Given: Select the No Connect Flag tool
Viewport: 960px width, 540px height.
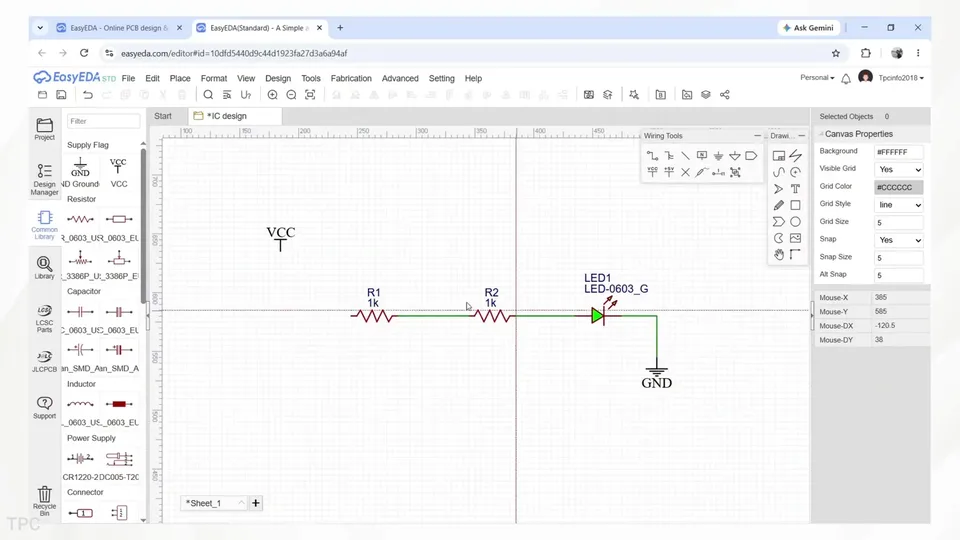Looking at the screenshot, I should (x=685, y=172).
